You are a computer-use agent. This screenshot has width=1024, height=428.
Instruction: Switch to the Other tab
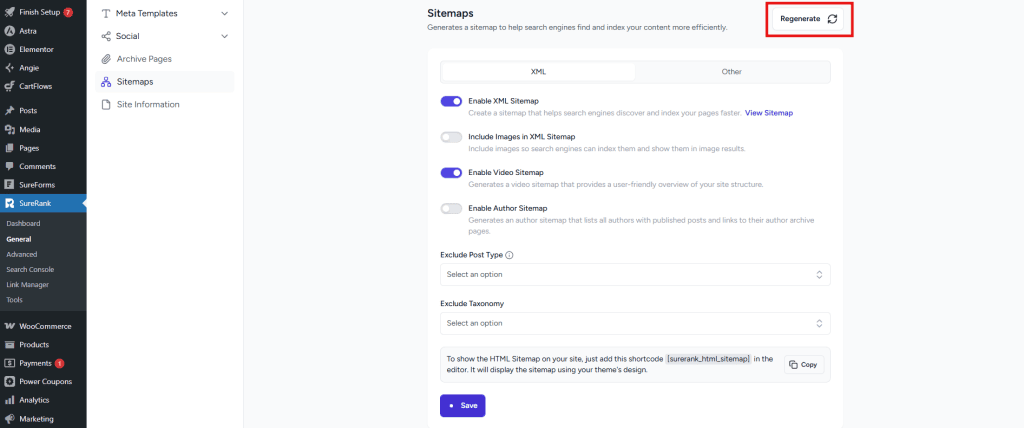pos(731,72)
